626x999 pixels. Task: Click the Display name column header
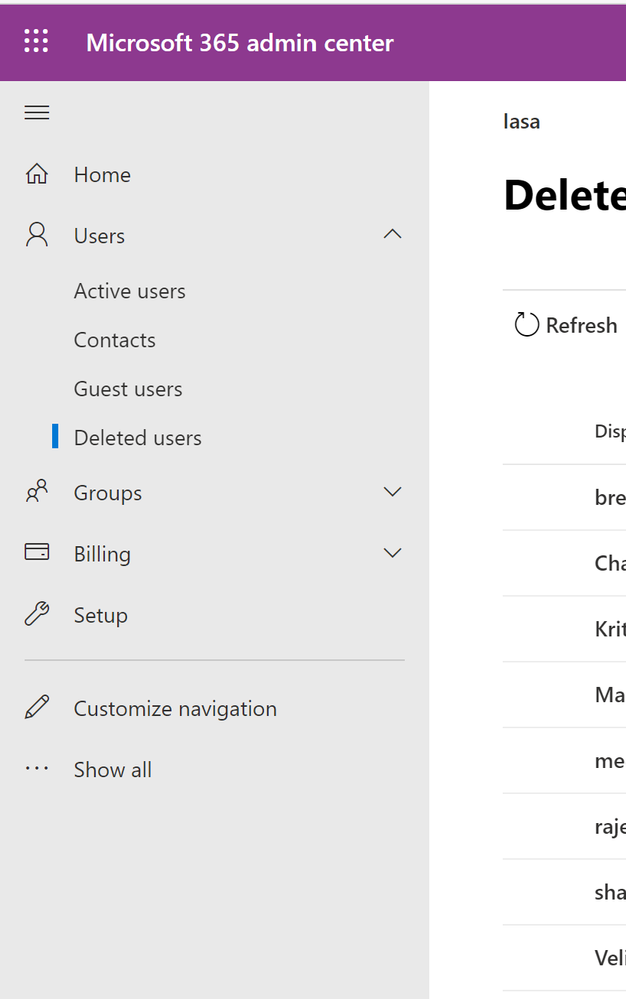[608, 431]
